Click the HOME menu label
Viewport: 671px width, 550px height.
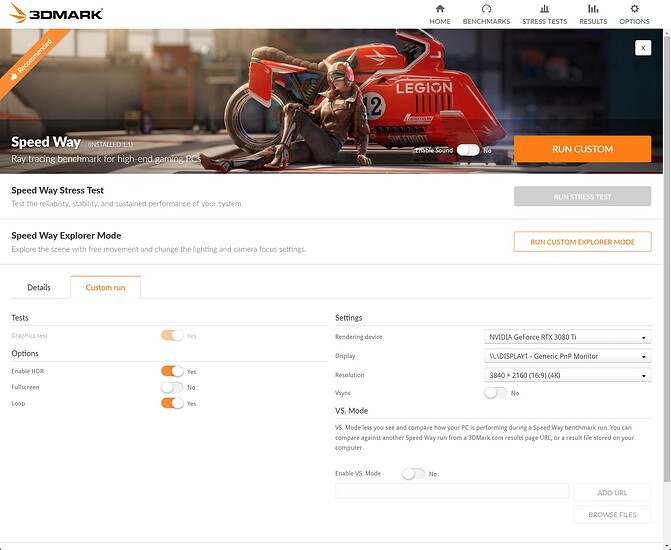coord(440,21)
